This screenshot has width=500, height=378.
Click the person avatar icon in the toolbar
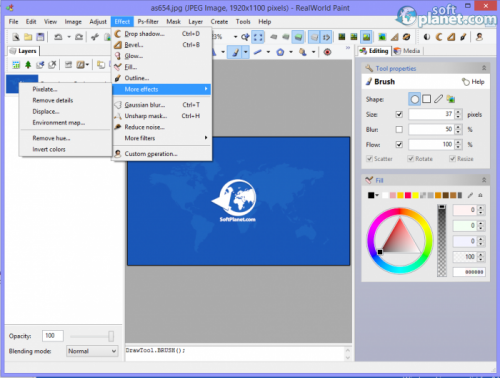479,37
